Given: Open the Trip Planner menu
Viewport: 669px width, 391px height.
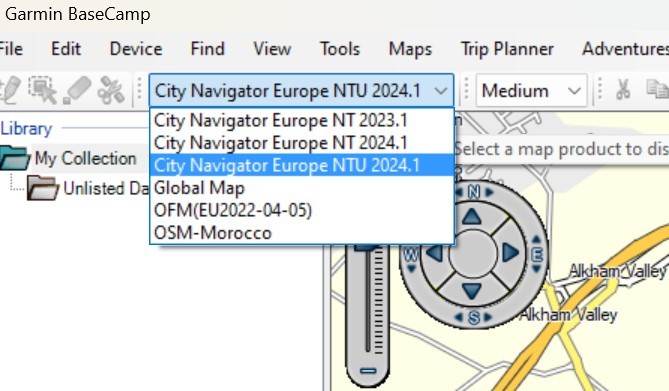Looking at the screenshot, I should click(x=507, y=49).
